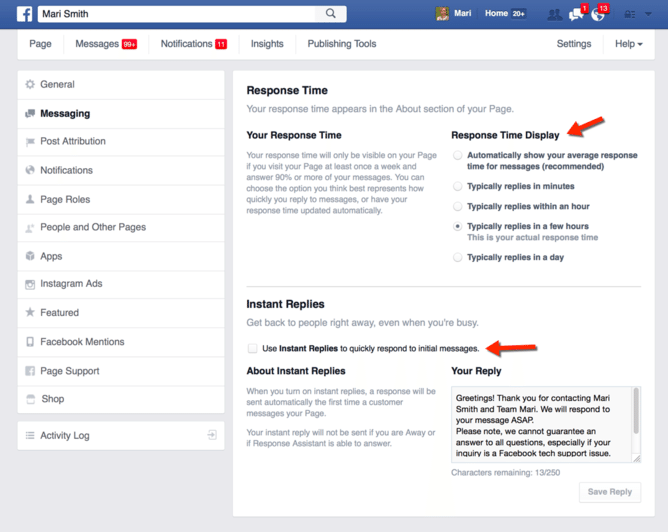Click the Messages 99+ badge
Viewport: 668px width, 532px height.
130,44
